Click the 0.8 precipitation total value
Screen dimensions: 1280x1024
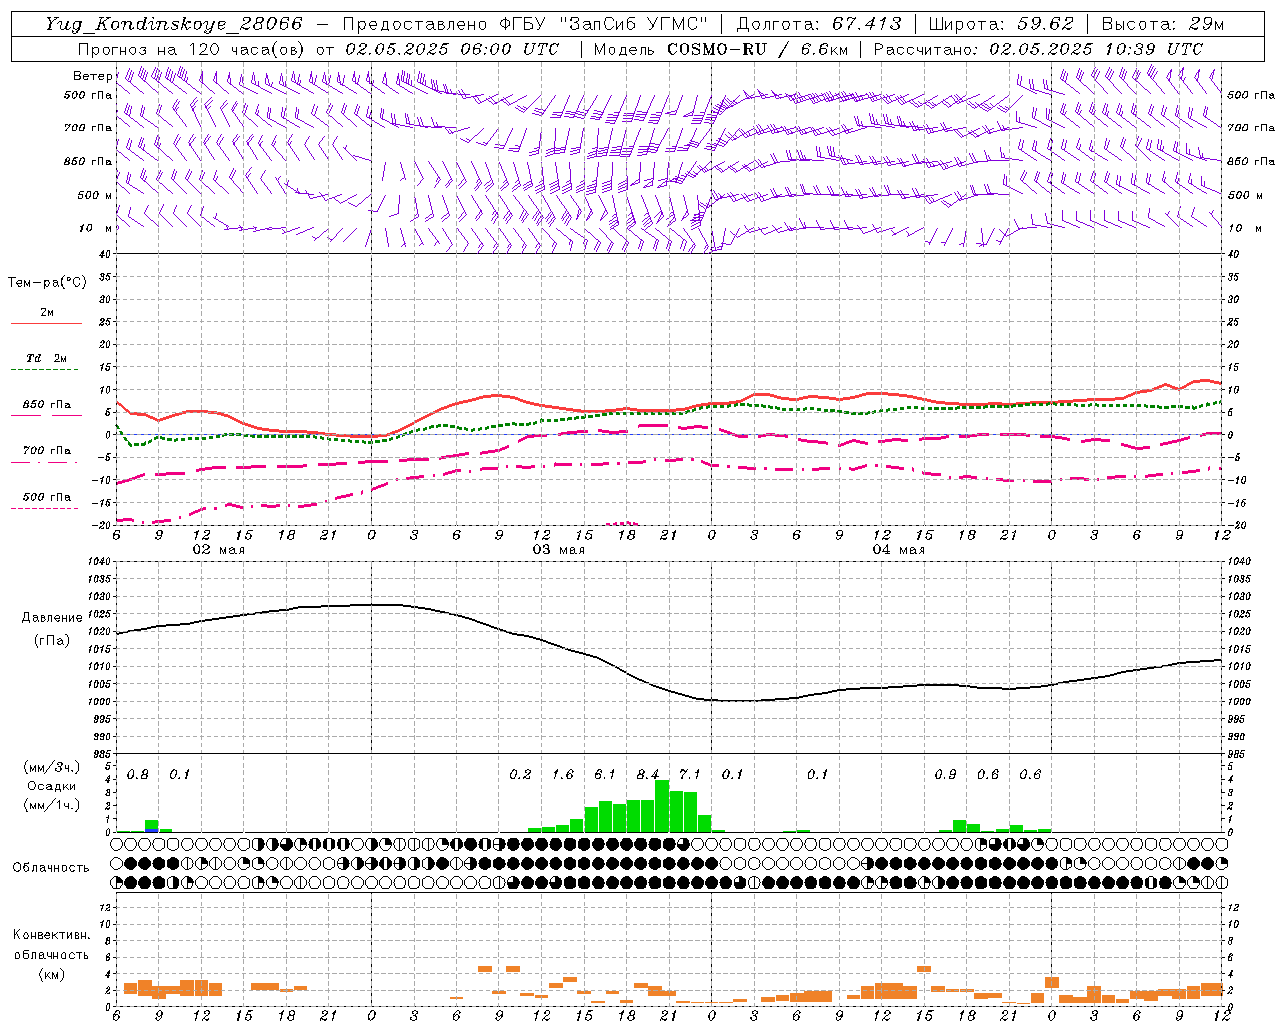click(138, 775)
